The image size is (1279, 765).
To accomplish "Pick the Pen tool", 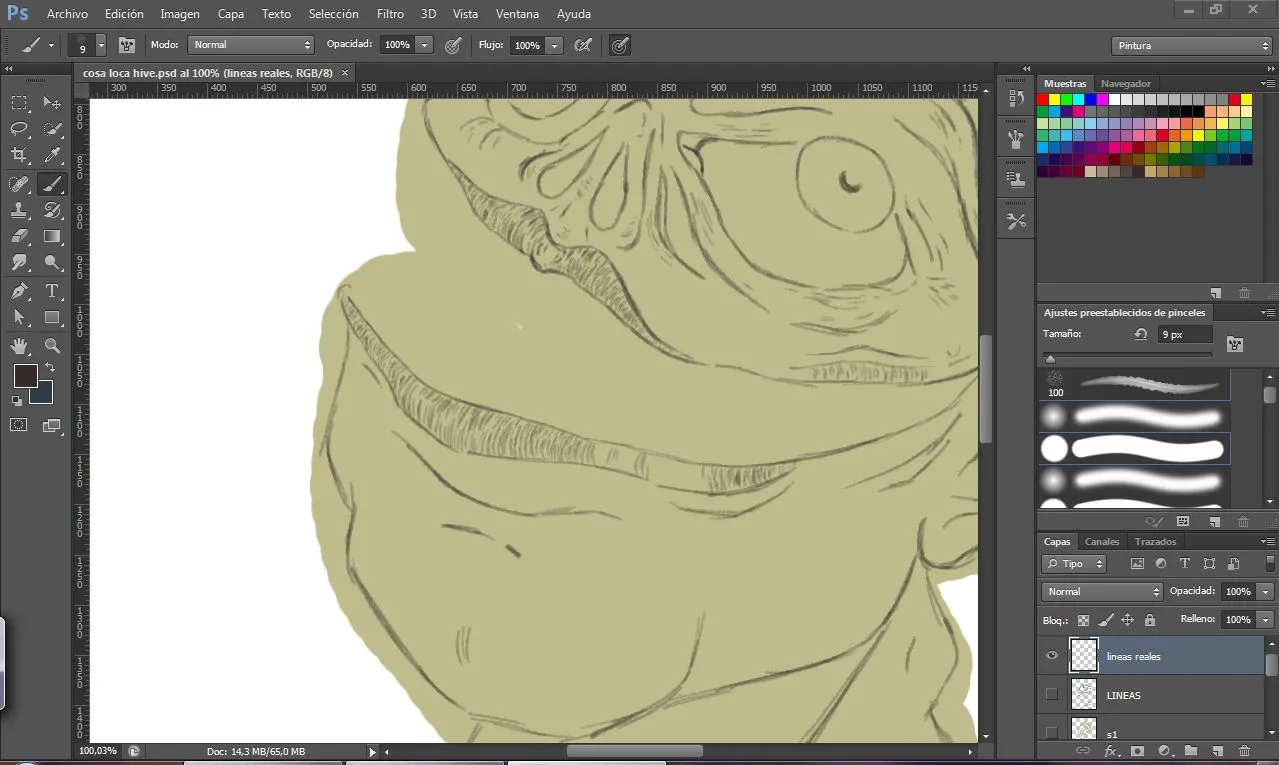I will point(19,291).
